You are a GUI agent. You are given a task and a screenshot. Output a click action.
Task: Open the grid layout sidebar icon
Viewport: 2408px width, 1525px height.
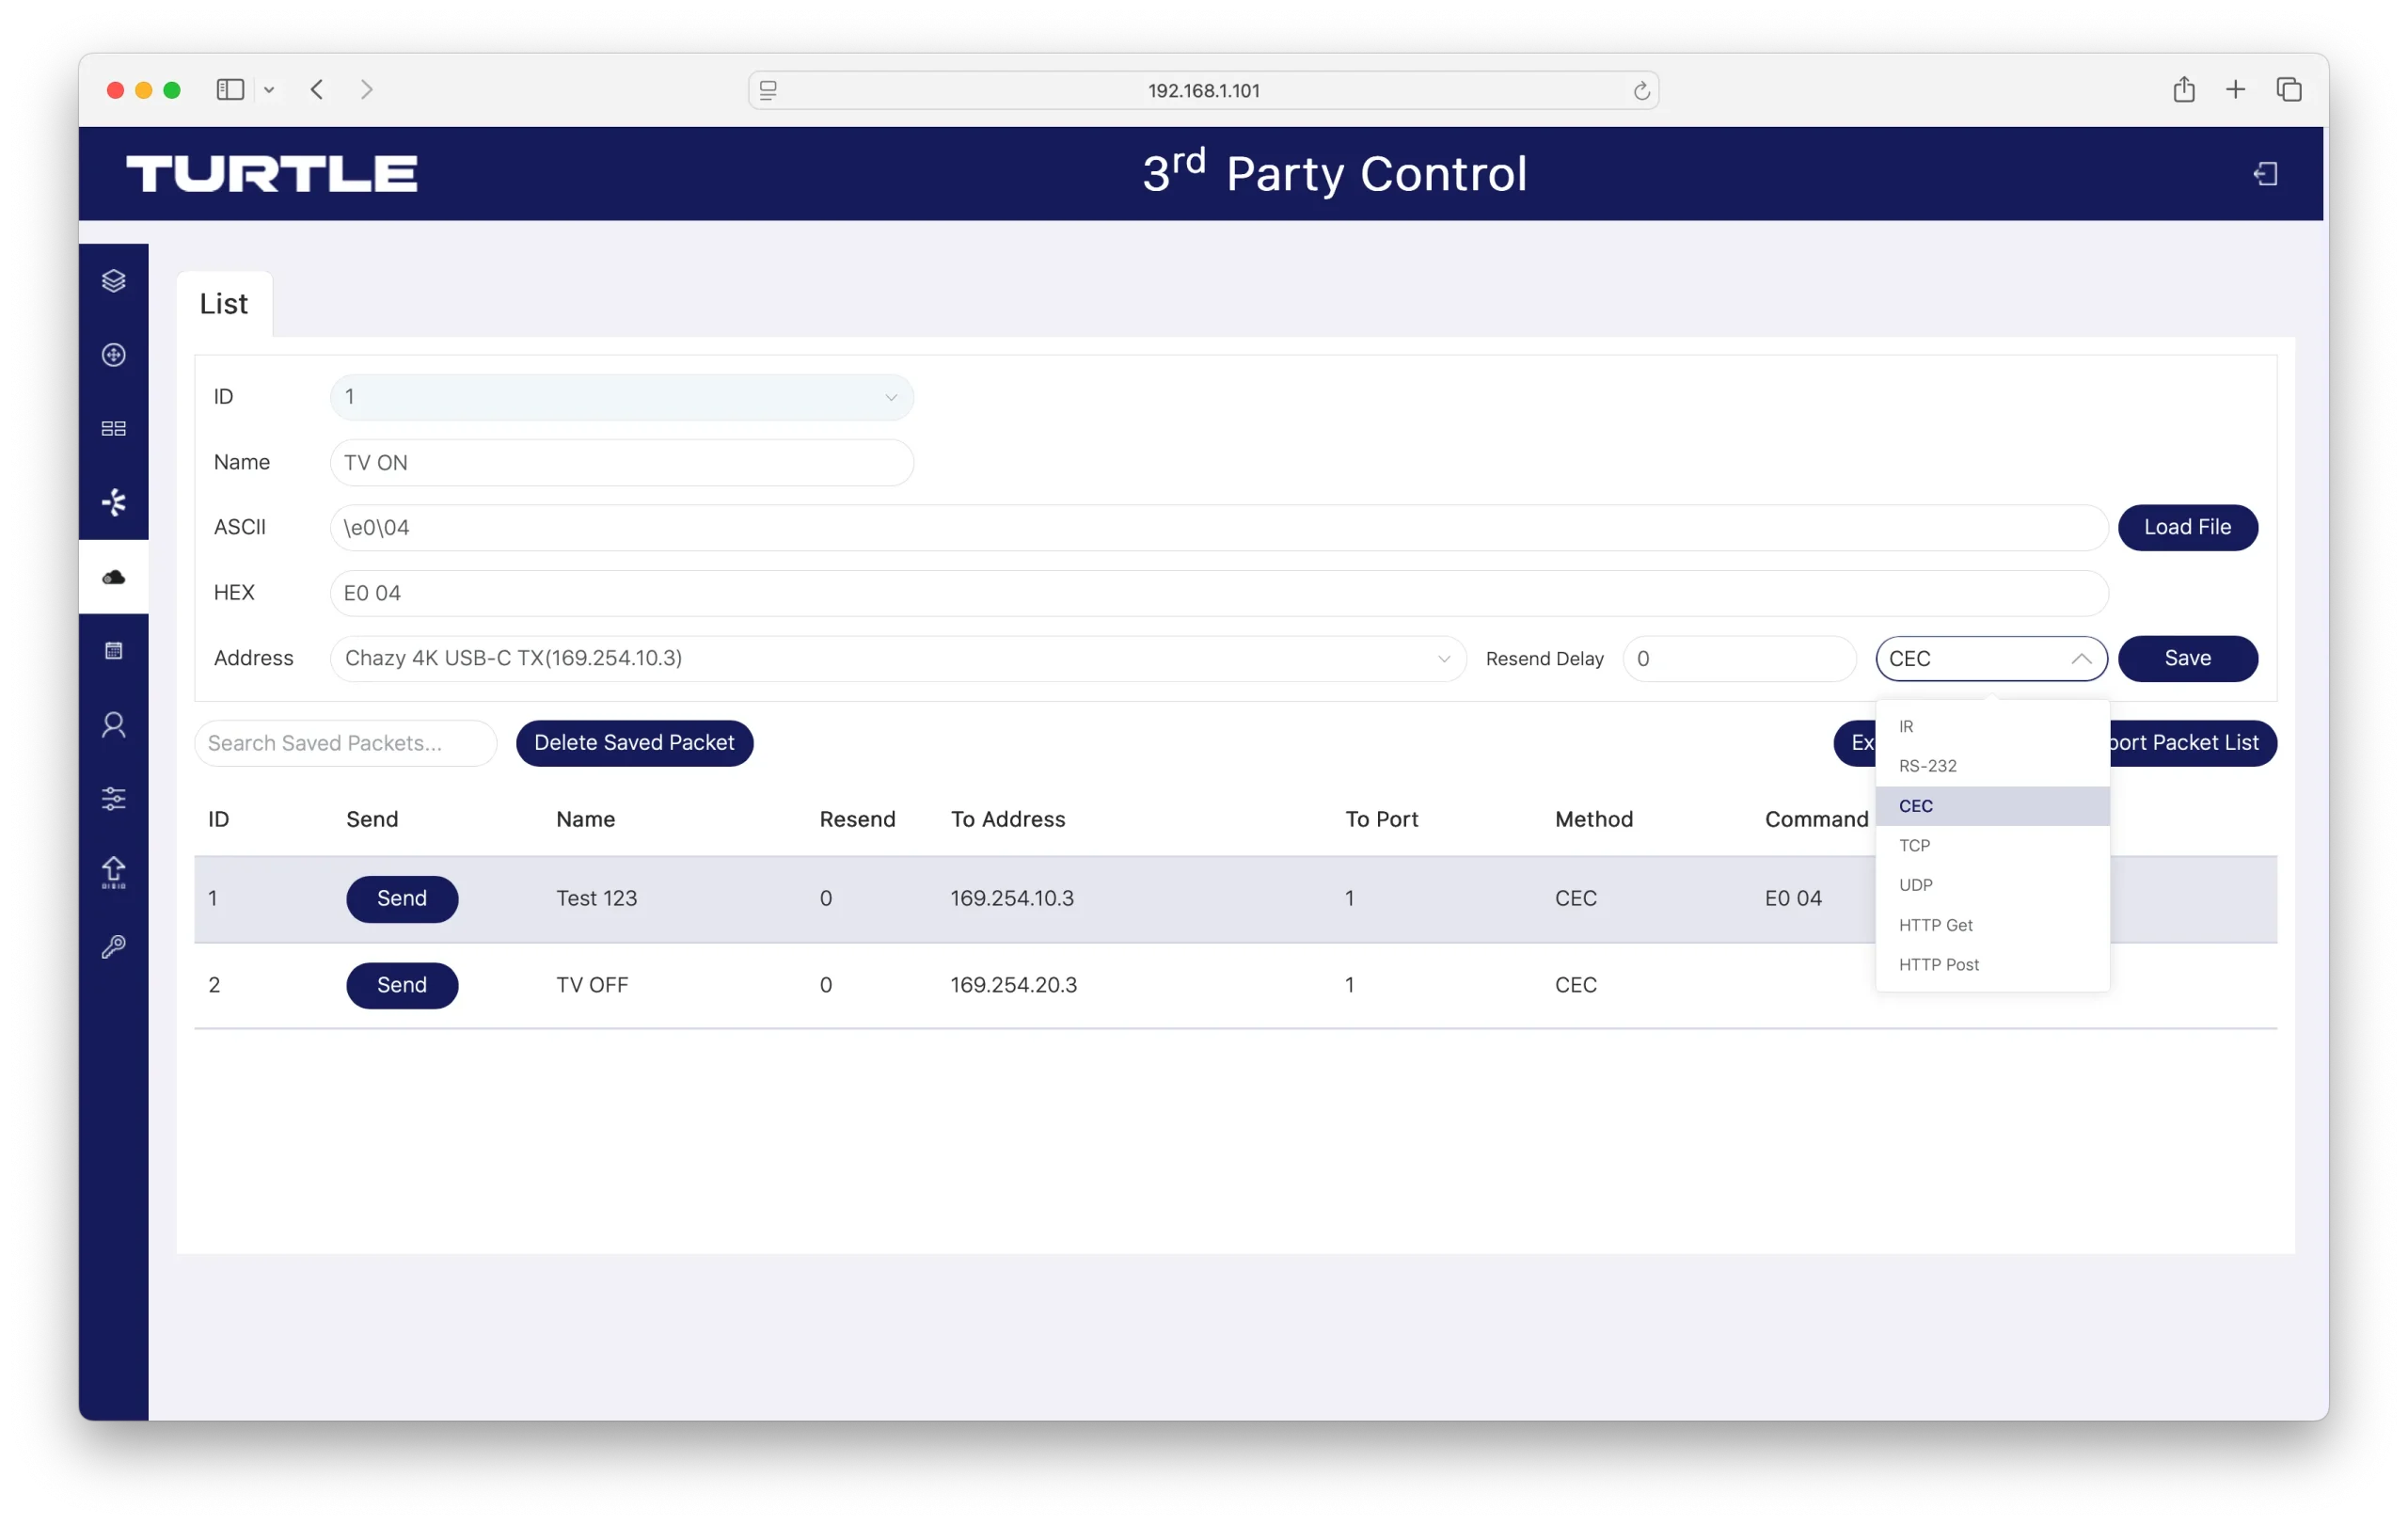(114, 429)
